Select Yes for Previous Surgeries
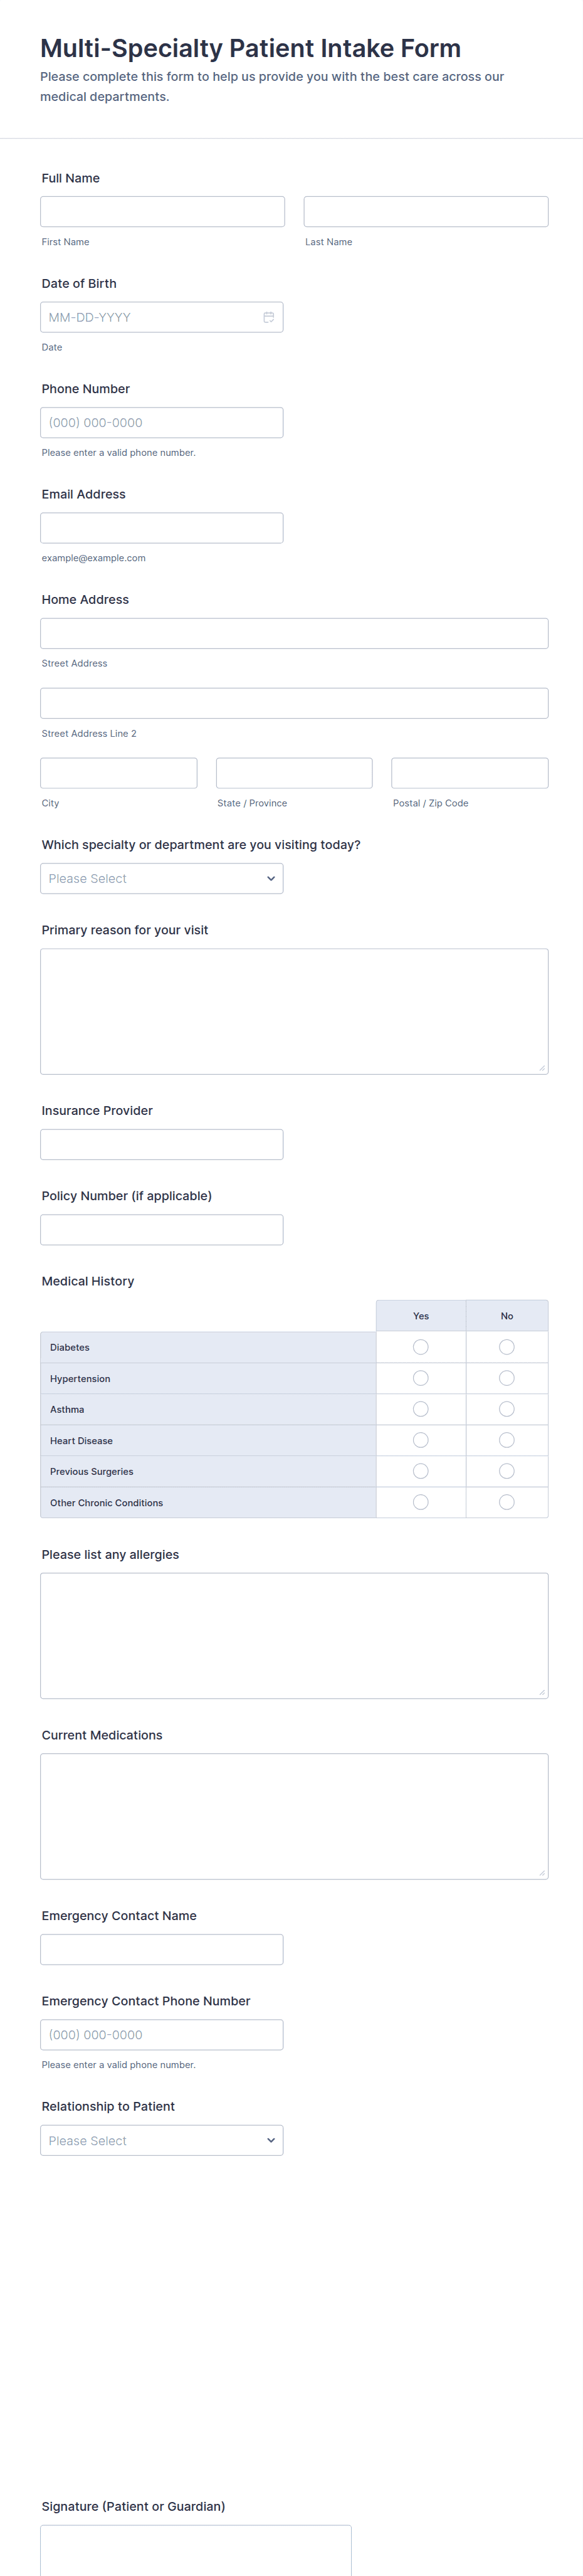583x2576 pixels. pos(421,1471)
